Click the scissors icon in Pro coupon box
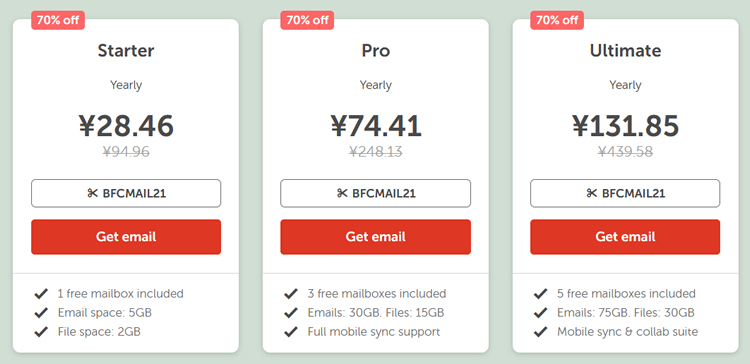 click(x=342, y=193)
